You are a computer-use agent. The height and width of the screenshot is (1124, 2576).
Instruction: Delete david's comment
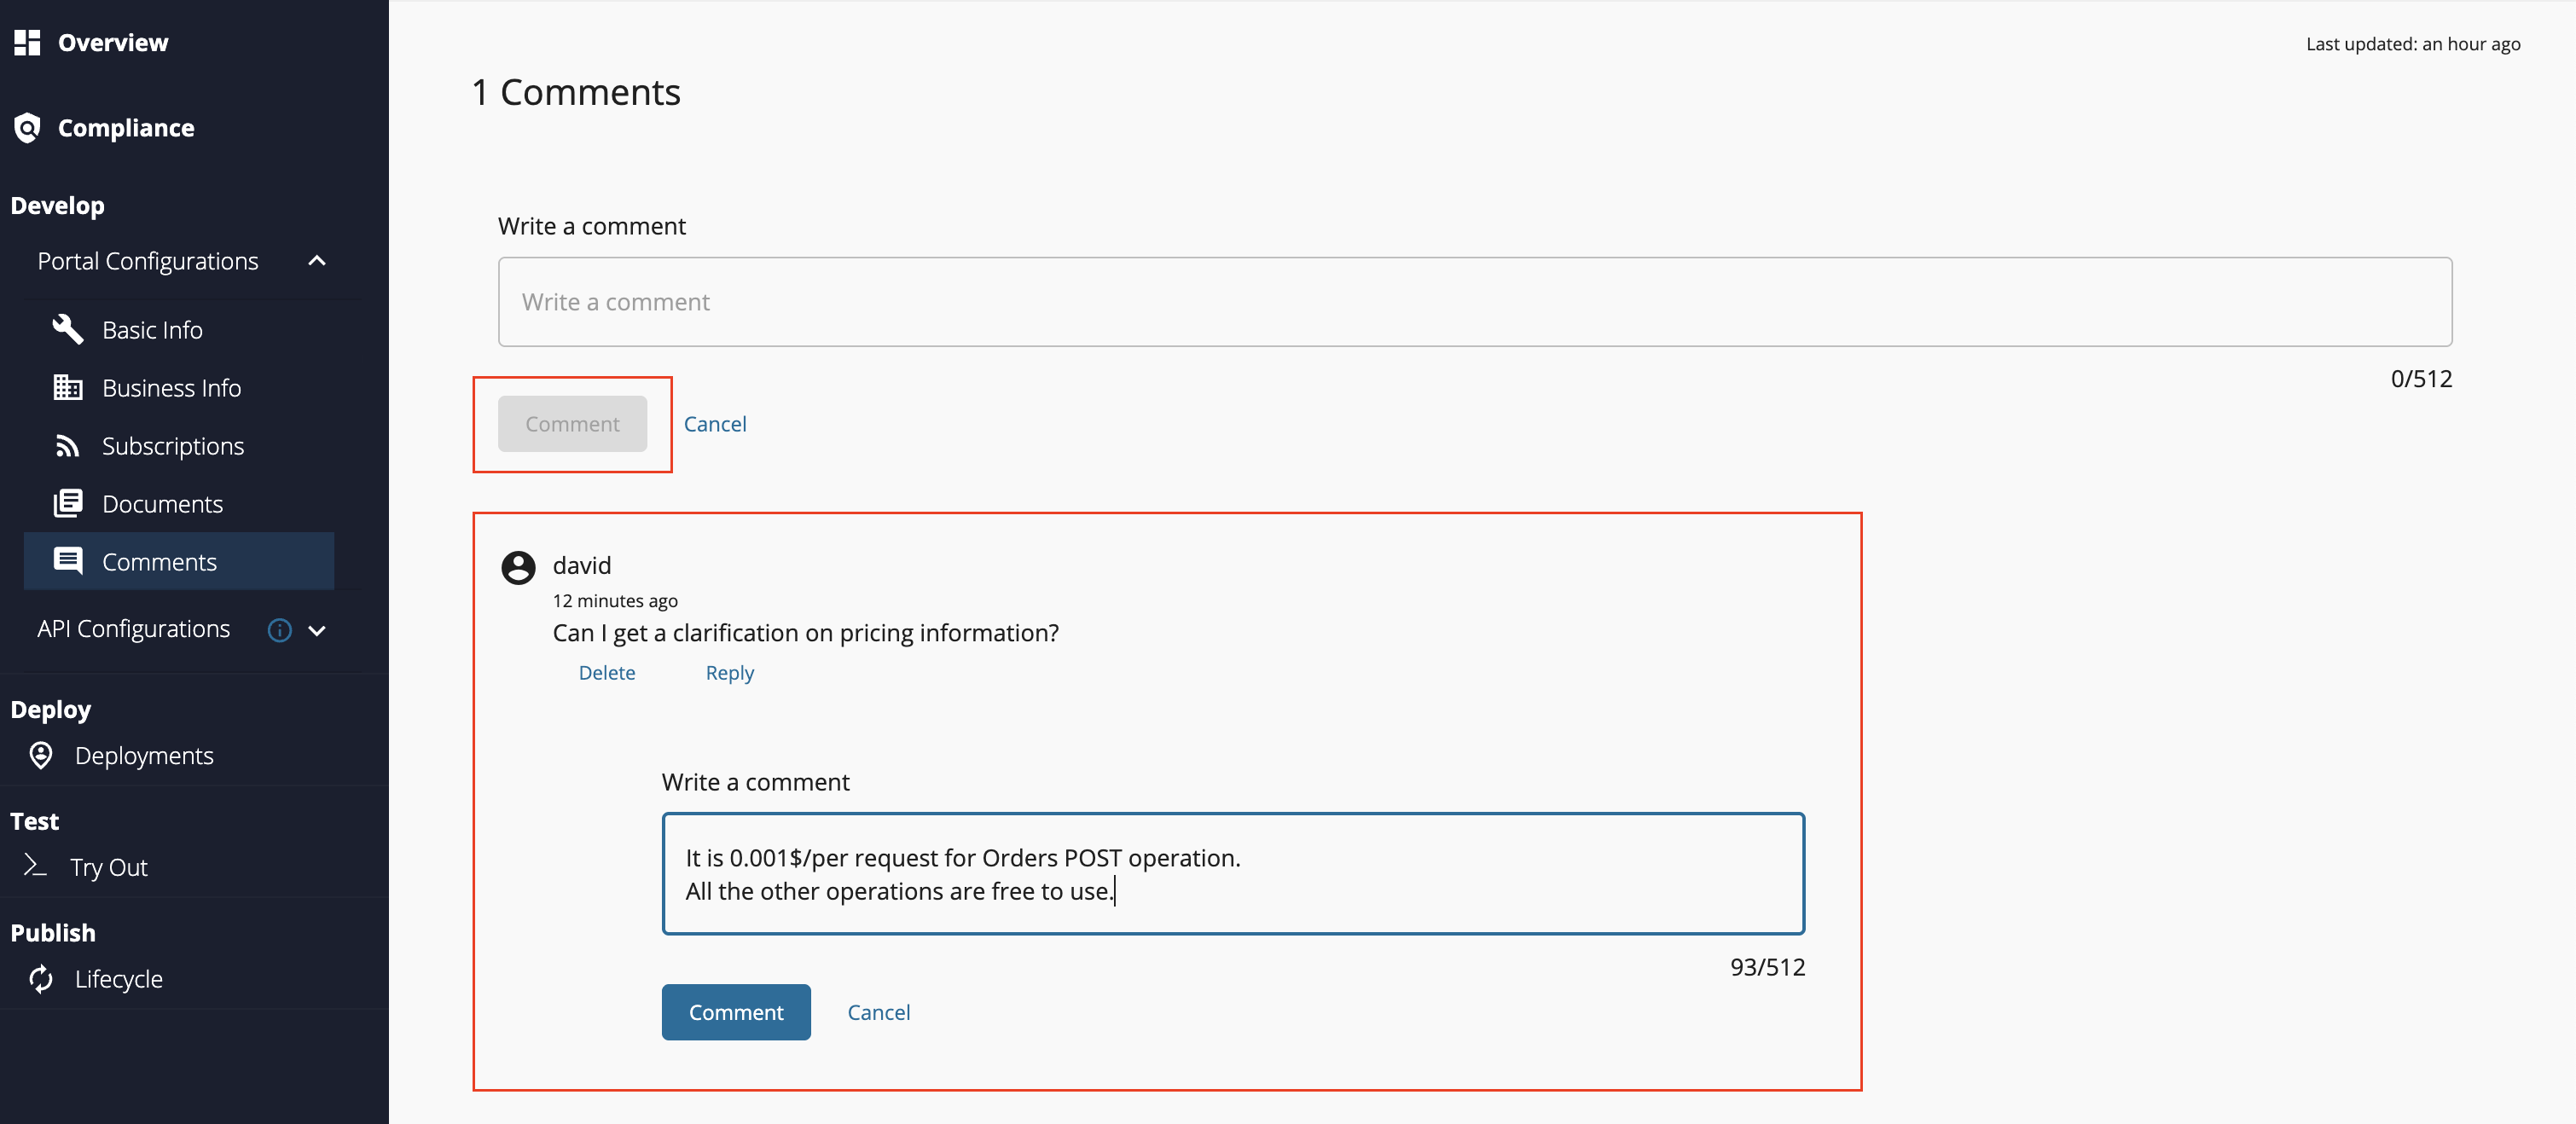(606, 672)
